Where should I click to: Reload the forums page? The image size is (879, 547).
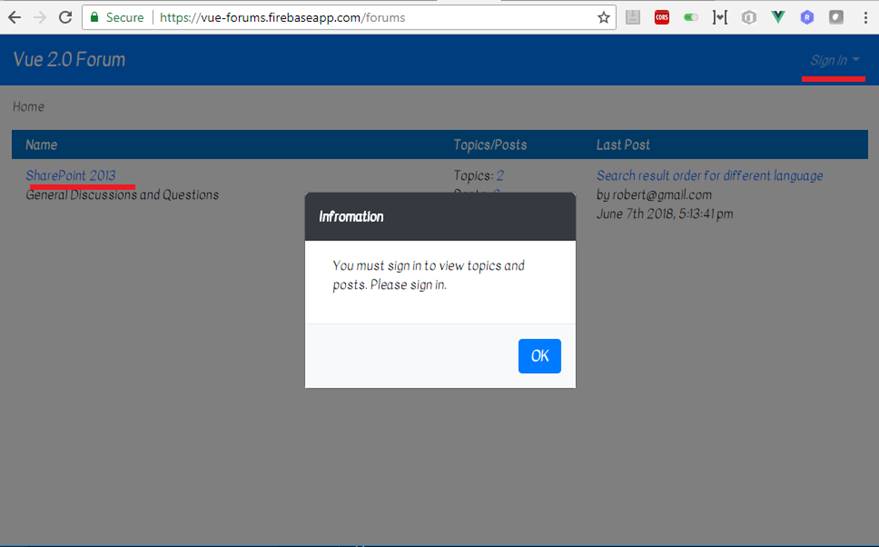click(x=65, y=17)
